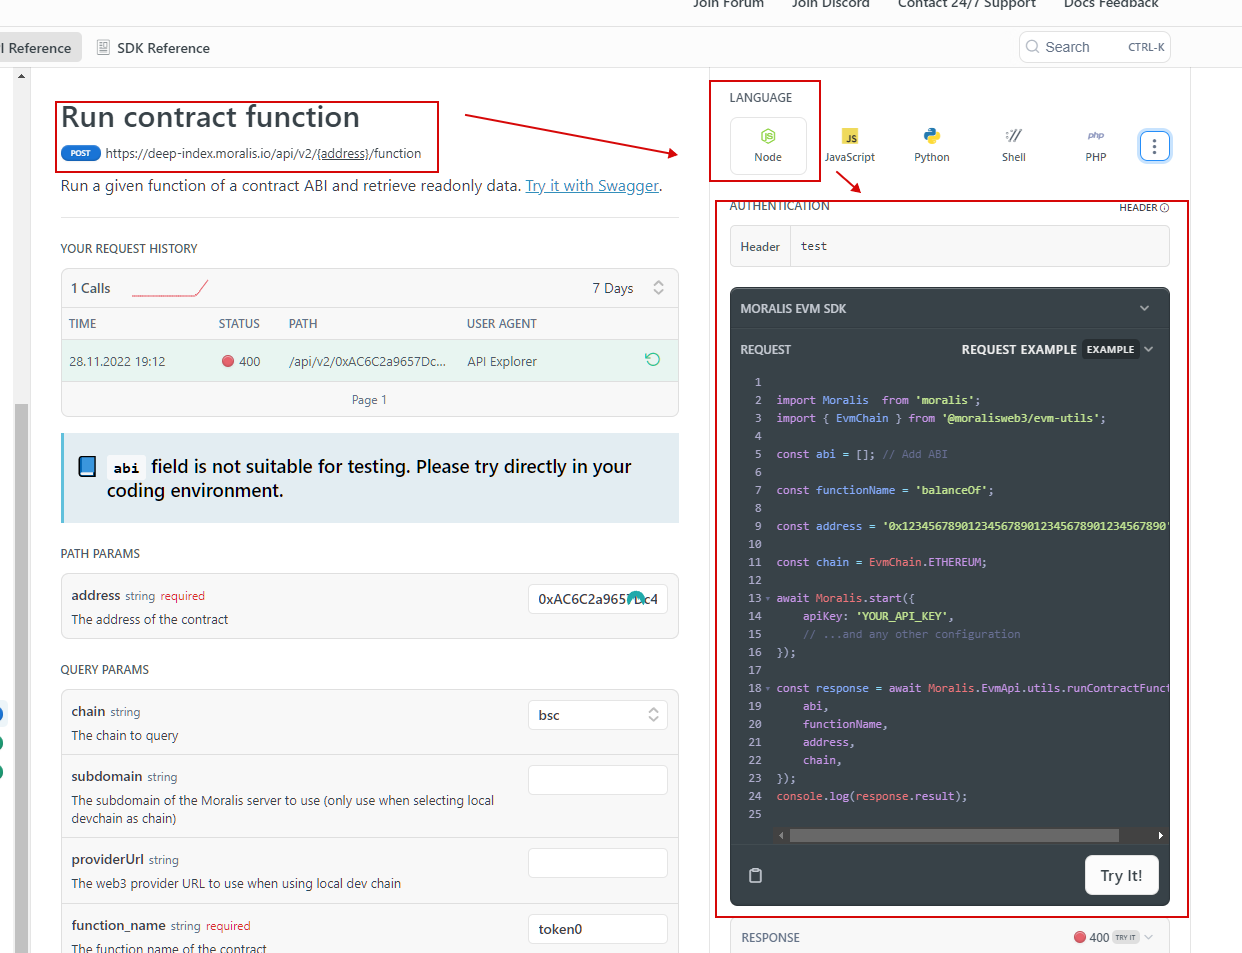
Task: Edit the function_name field containing token0
Action: point(597,929)
